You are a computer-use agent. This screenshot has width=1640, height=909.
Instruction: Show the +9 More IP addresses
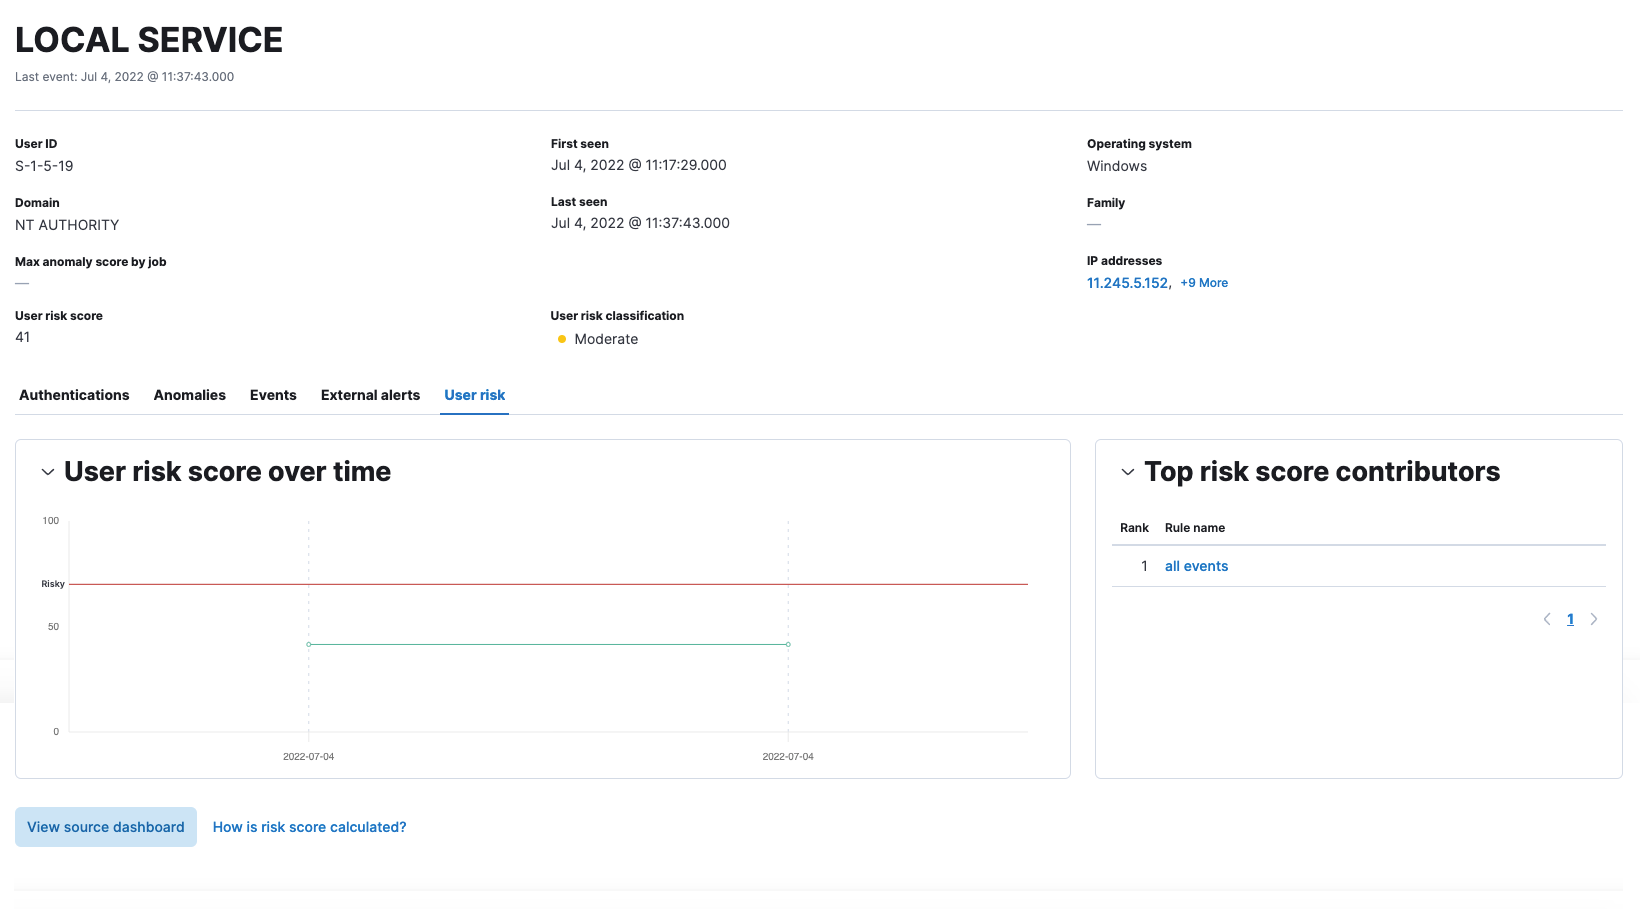[x=1204, y=282]
